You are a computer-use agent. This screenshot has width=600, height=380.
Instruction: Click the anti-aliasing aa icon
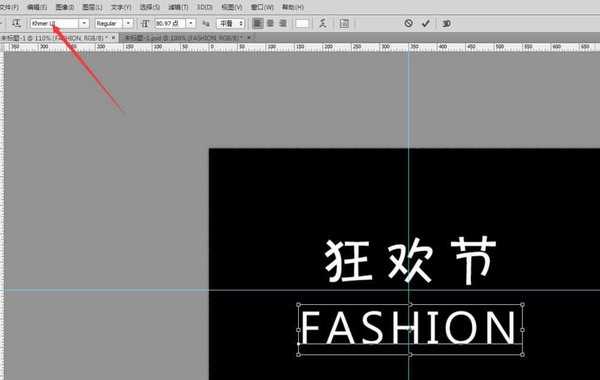[x=206, y=24]
